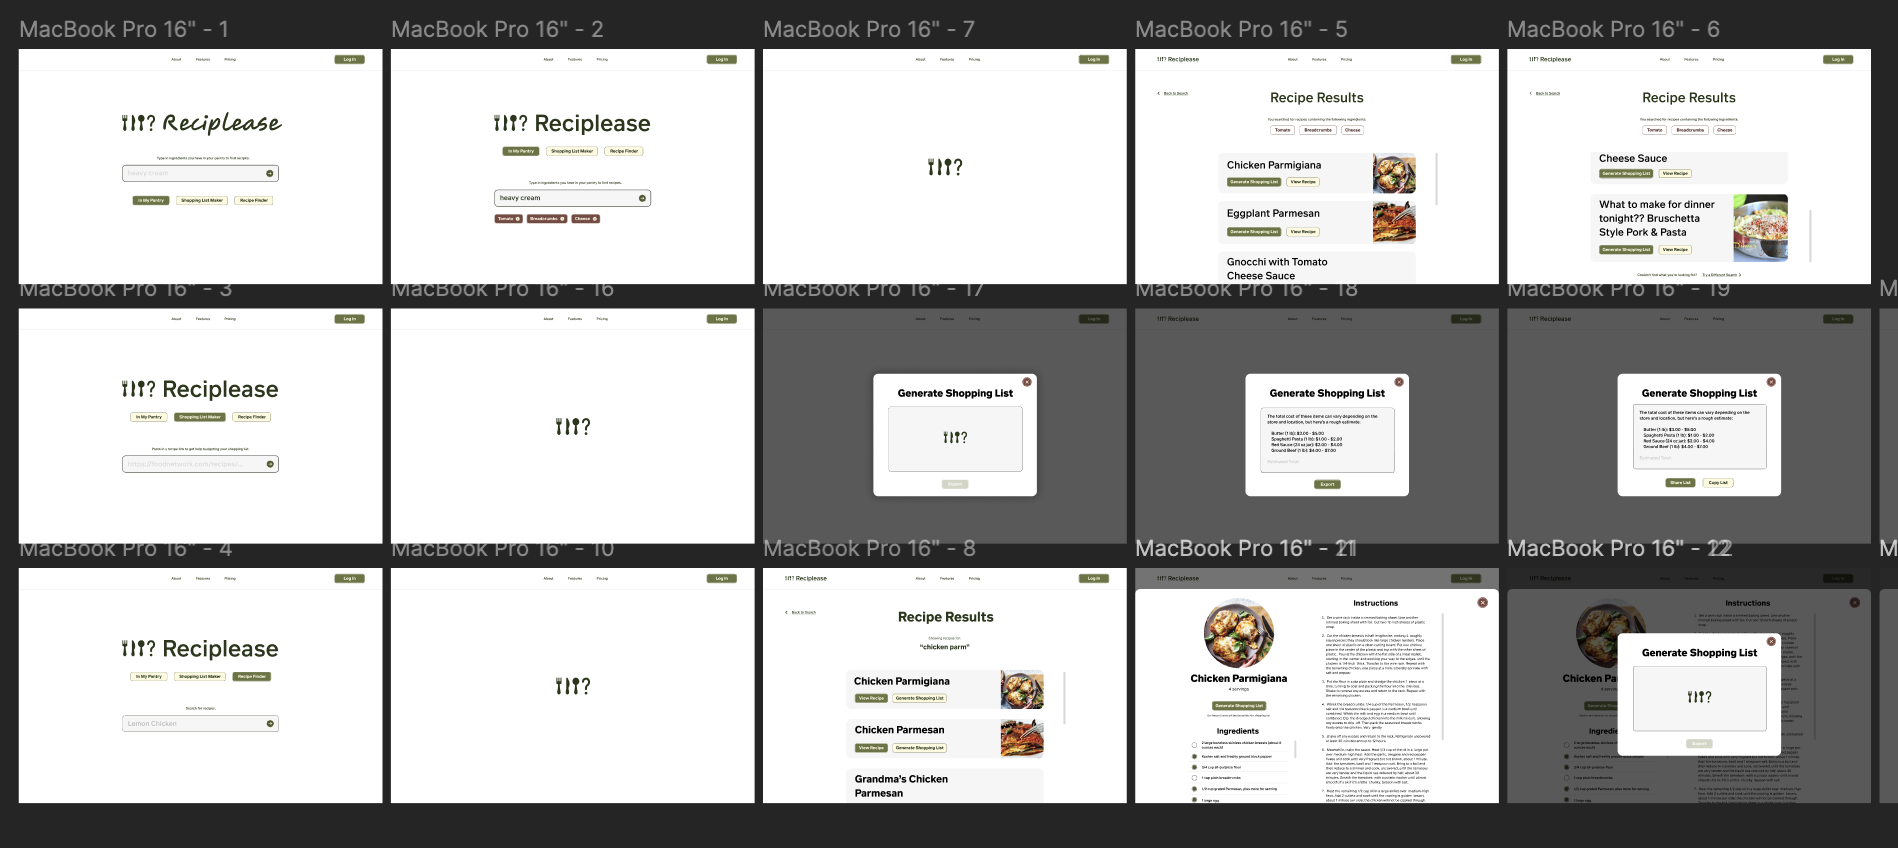The height and width of the screenshot is (848, 1898).
Task: Click Chicken Parmigiana's Generate Shopping List in frame 5
Action: tap(1254, 182)
